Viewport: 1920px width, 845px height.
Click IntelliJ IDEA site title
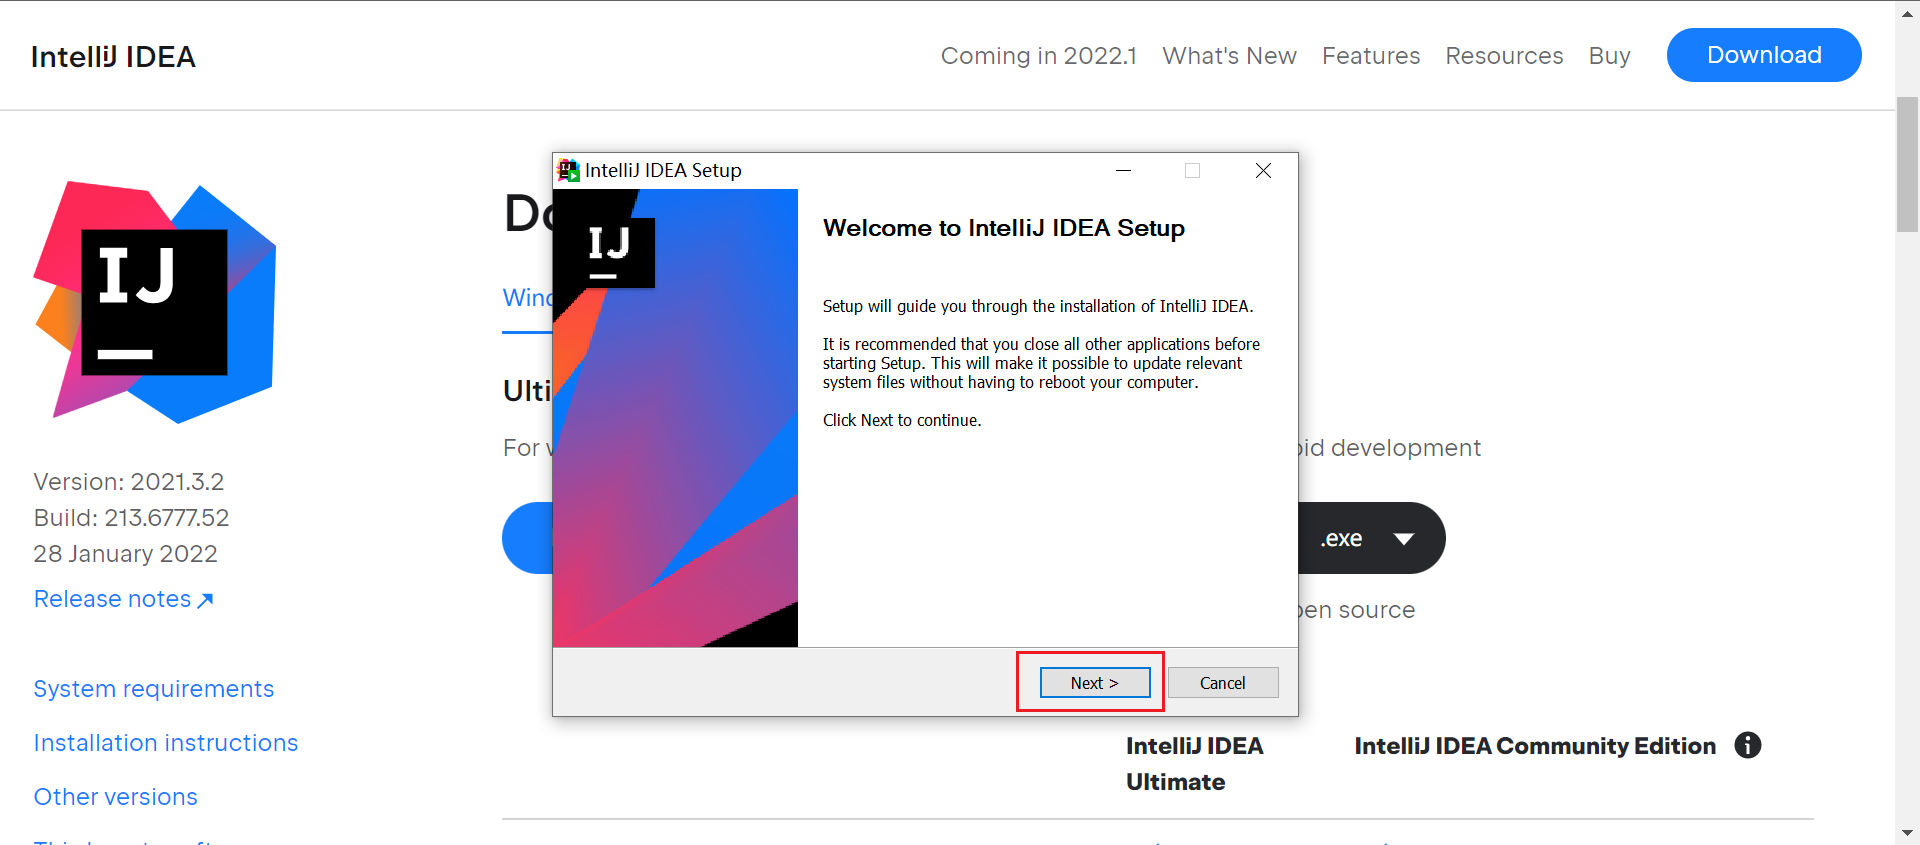pos(113,57)
